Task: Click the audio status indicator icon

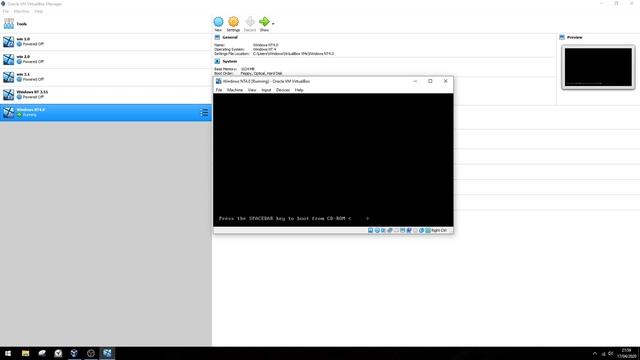Action: coord(383,231)
